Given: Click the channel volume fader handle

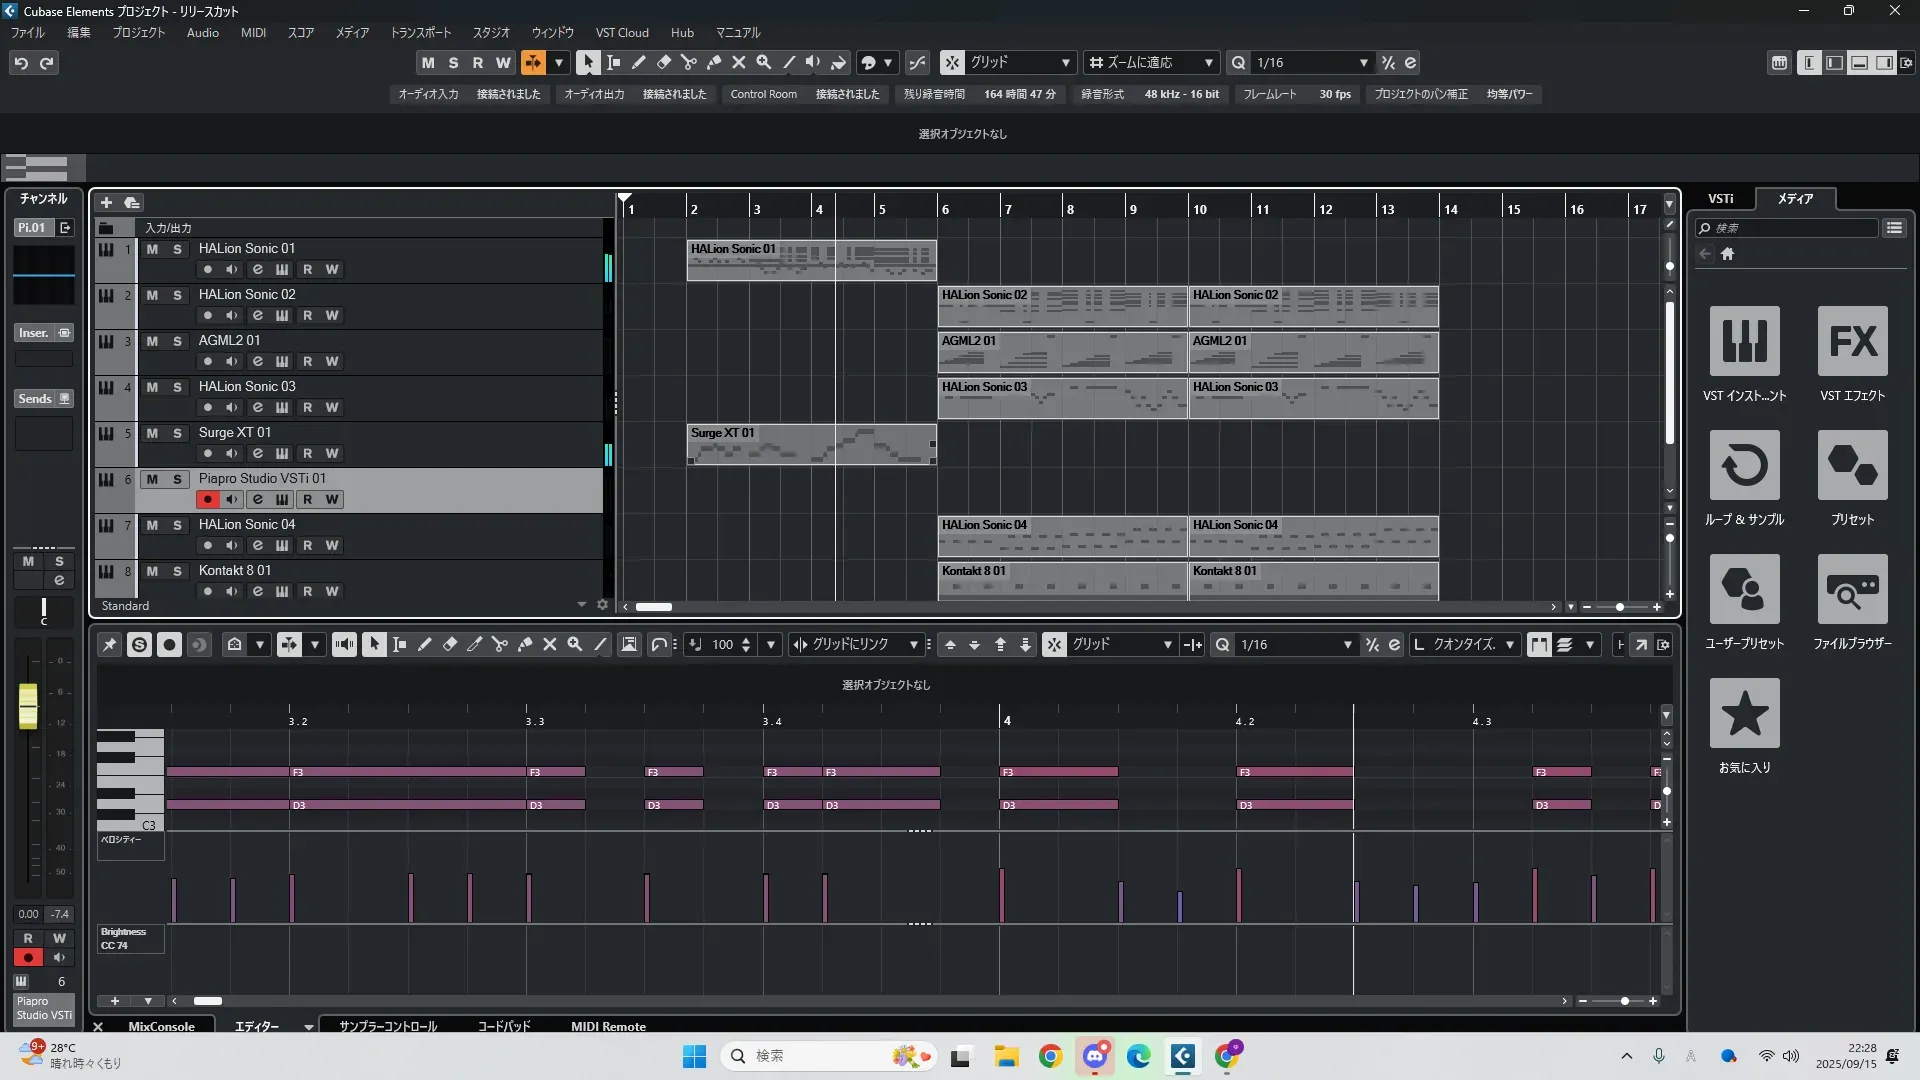Looking at the screenshot, I should coord(28,705).
